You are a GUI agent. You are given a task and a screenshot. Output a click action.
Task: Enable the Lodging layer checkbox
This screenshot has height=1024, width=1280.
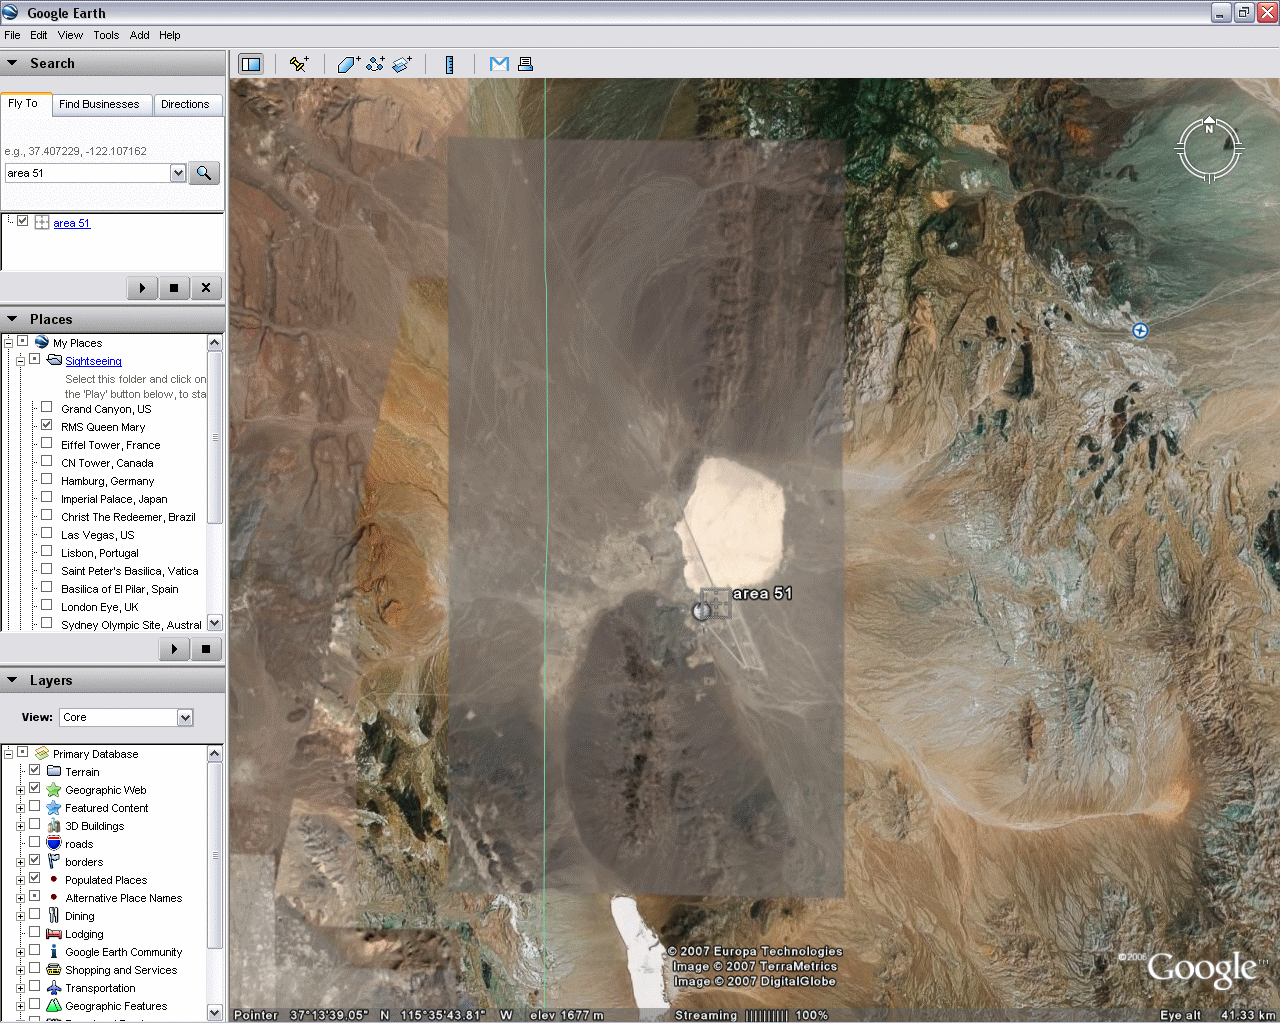[34, 932]
